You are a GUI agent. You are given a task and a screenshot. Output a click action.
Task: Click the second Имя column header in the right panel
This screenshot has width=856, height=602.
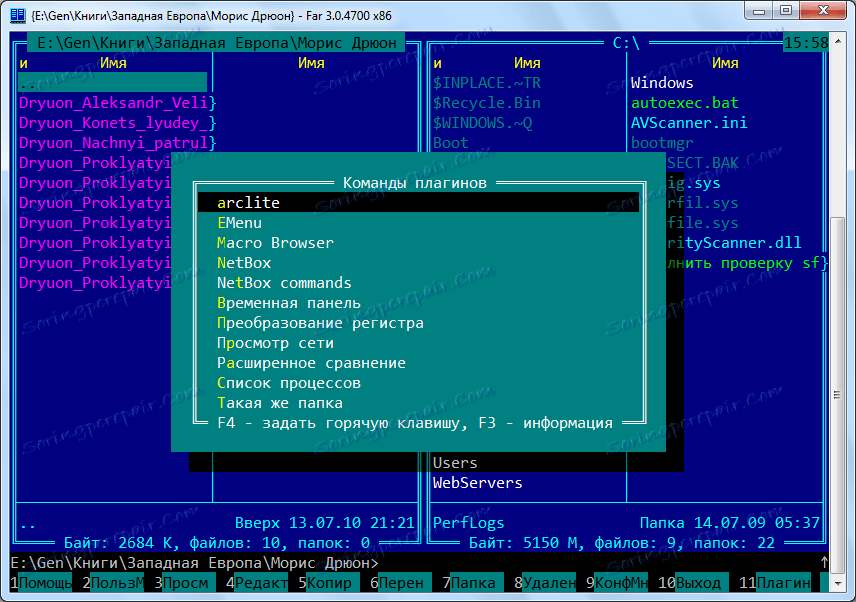click(725, 63)
